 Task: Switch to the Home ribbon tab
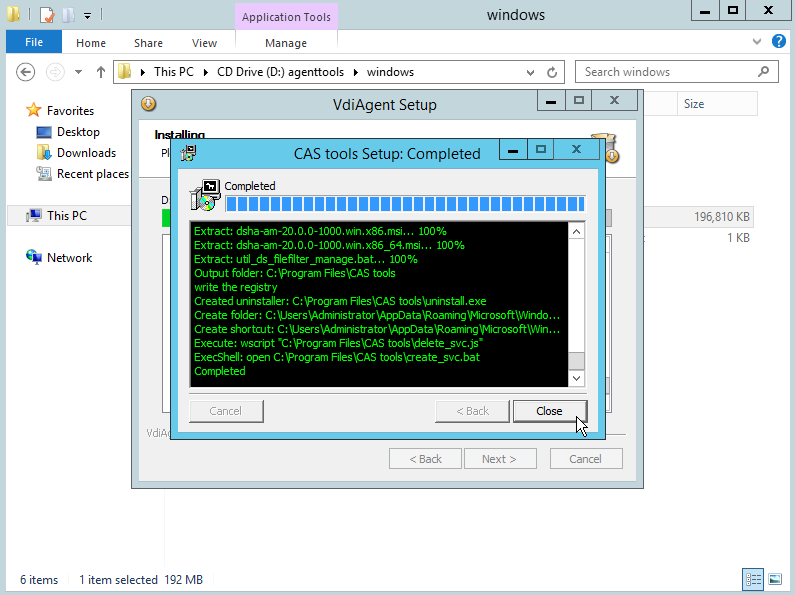coord(91,43)
